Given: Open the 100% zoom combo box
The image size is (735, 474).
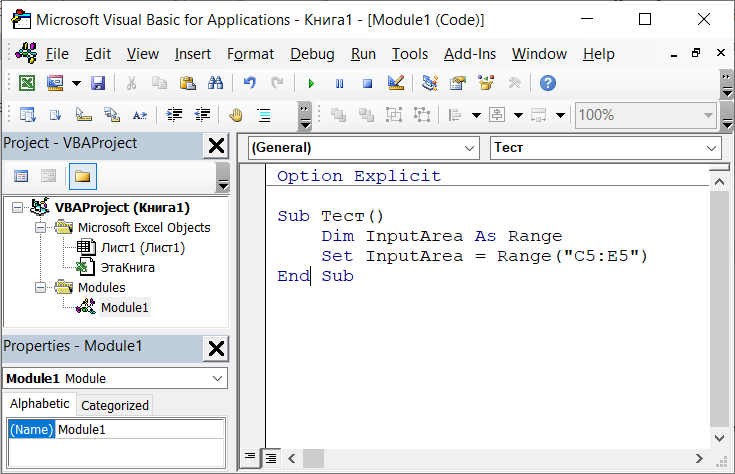Looking at the screenshot, I should pyautogui.click(x=646, y=115).
